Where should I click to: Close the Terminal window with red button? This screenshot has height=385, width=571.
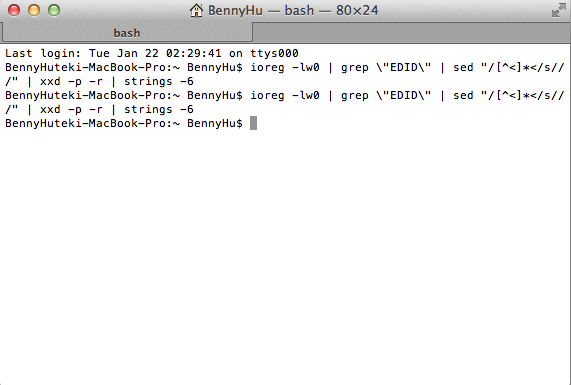click(14, 10)
